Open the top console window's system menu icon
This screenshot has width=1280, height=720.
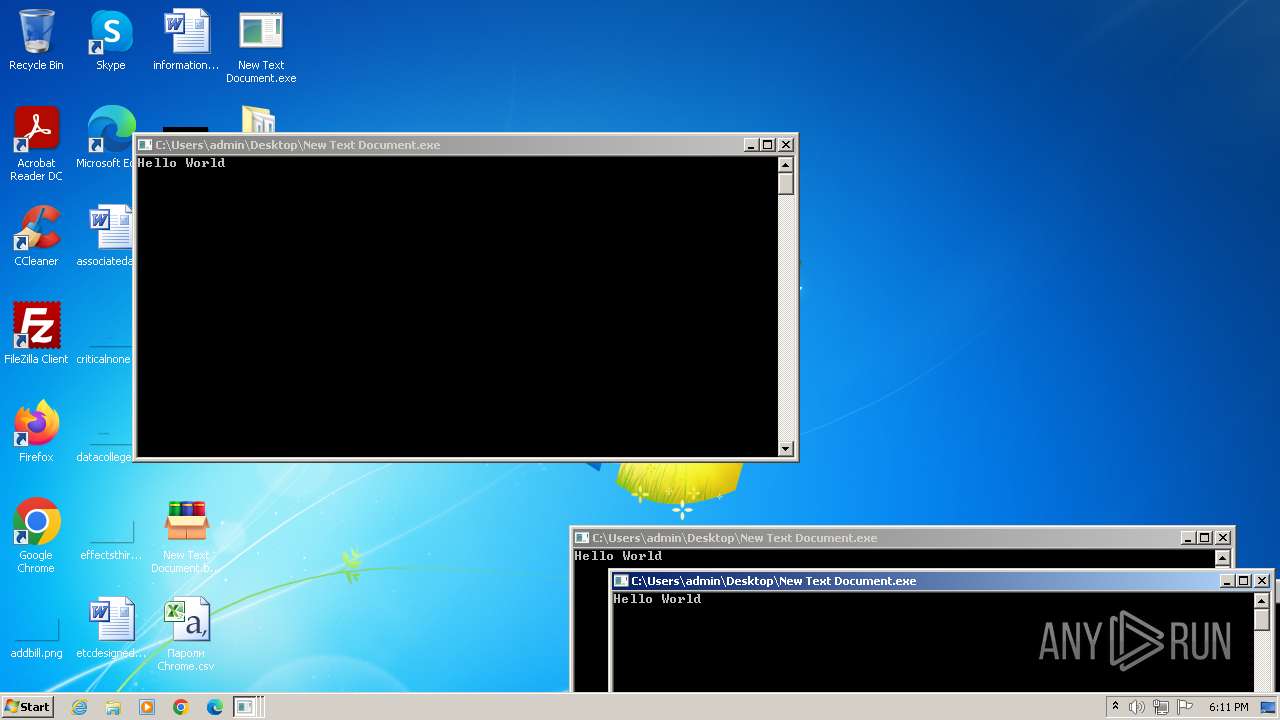[x=145, y=145]
